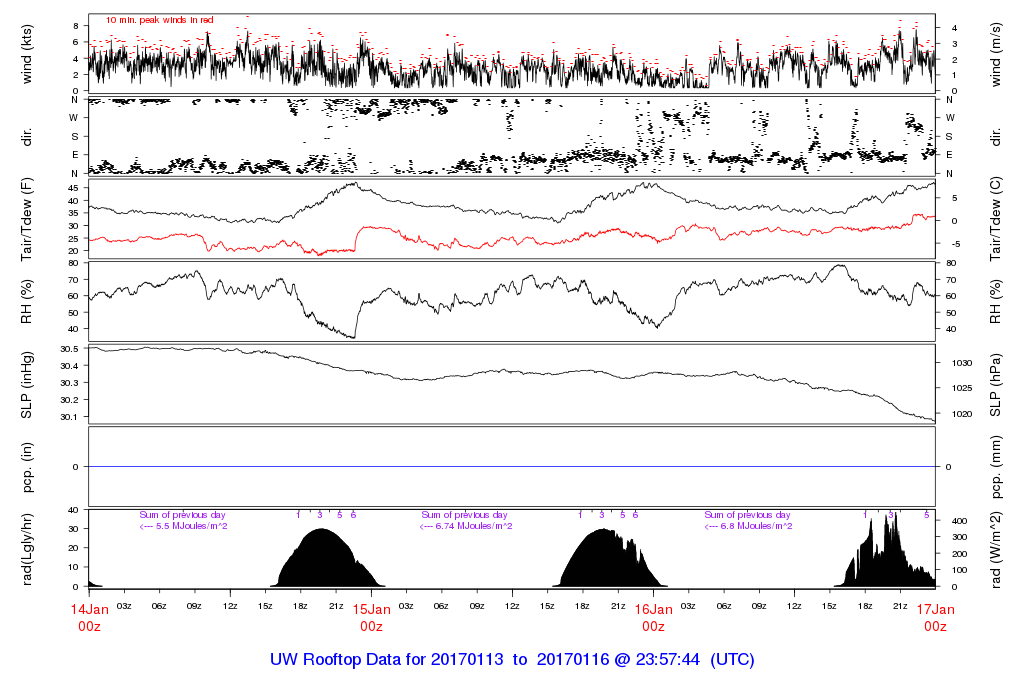Select the 16Jan 00z date marker

click(653, 616)
